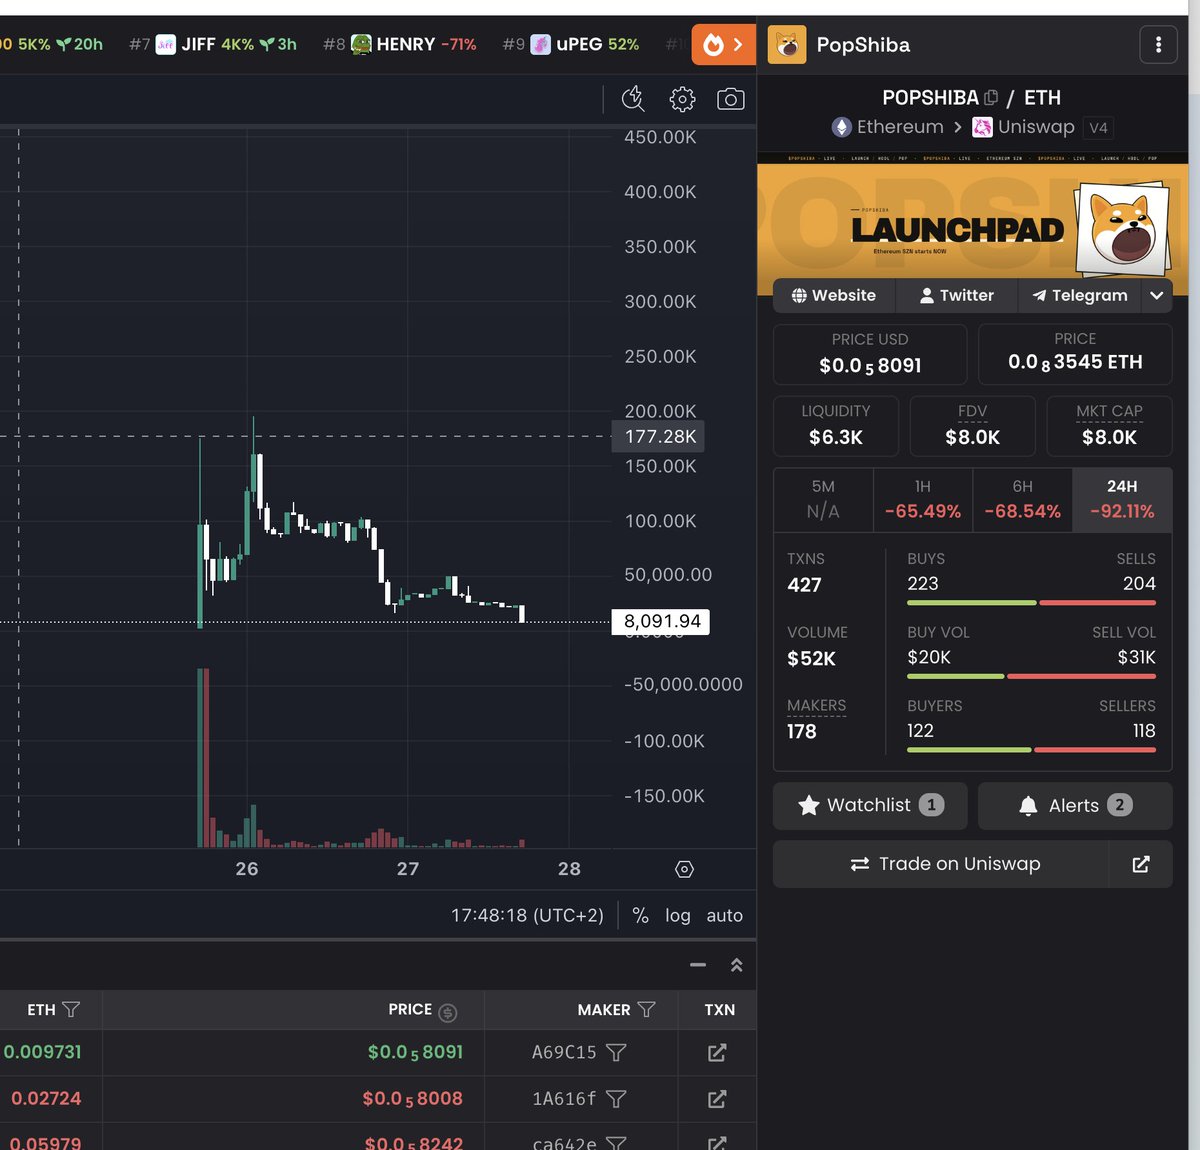
Task: Open the chart timezone 17:48:18 (UTC+2)
Action: (527, 915)
